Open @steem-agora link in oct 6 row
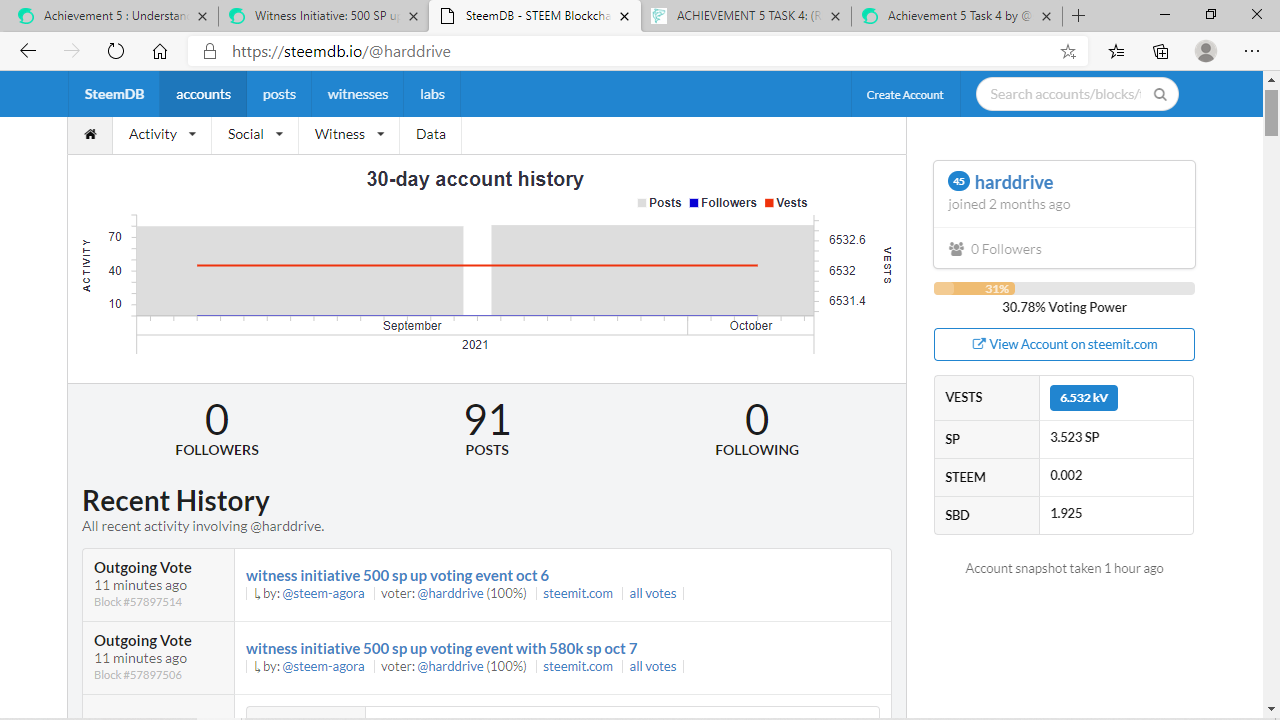1280x720 pixels. tap(323, 593)
